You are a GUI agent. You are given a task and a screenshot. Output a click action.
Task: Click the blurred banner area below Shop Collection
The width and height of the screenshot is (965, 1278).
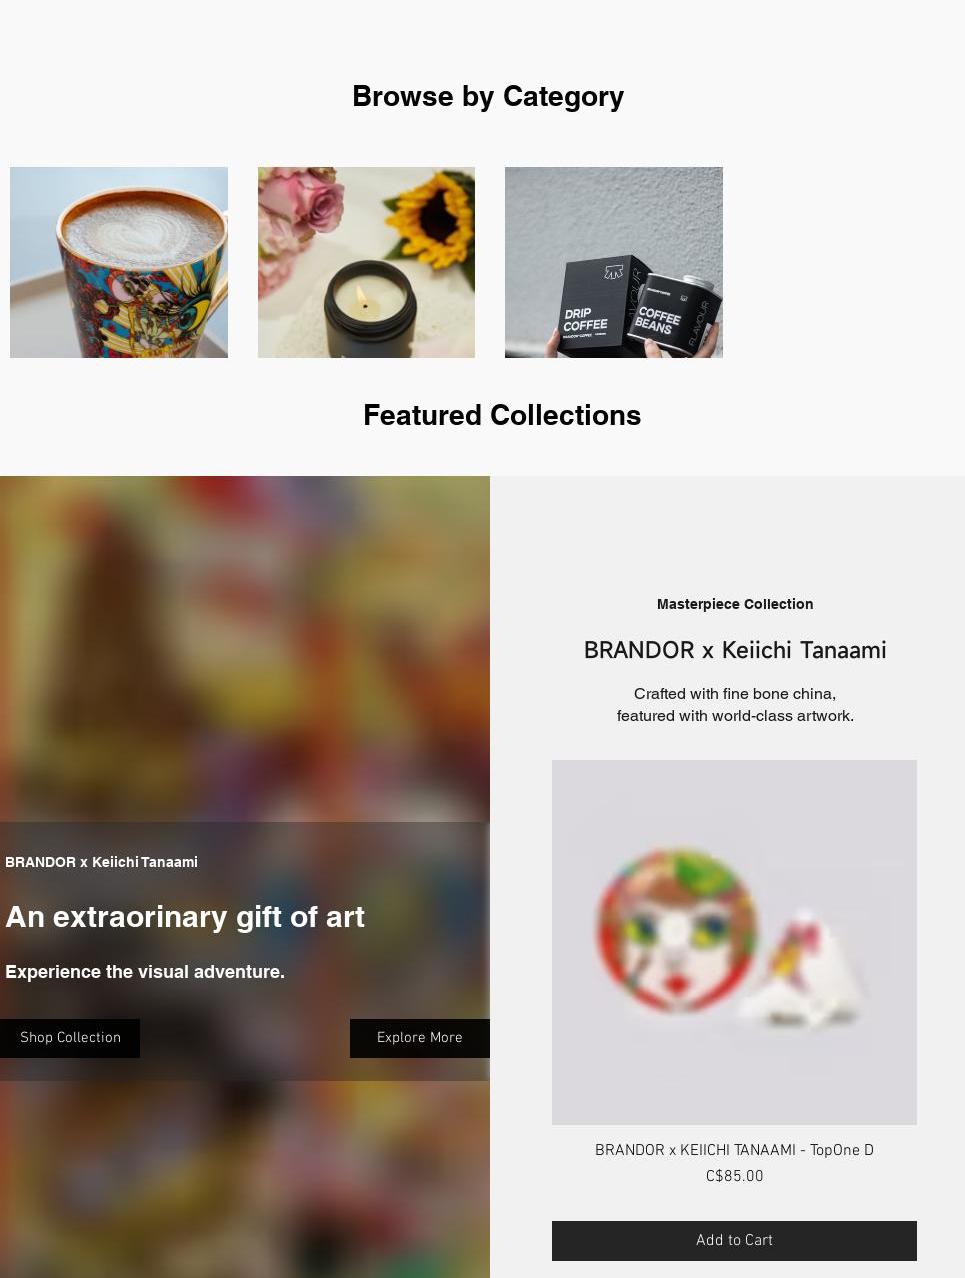tap(245, 1179)
